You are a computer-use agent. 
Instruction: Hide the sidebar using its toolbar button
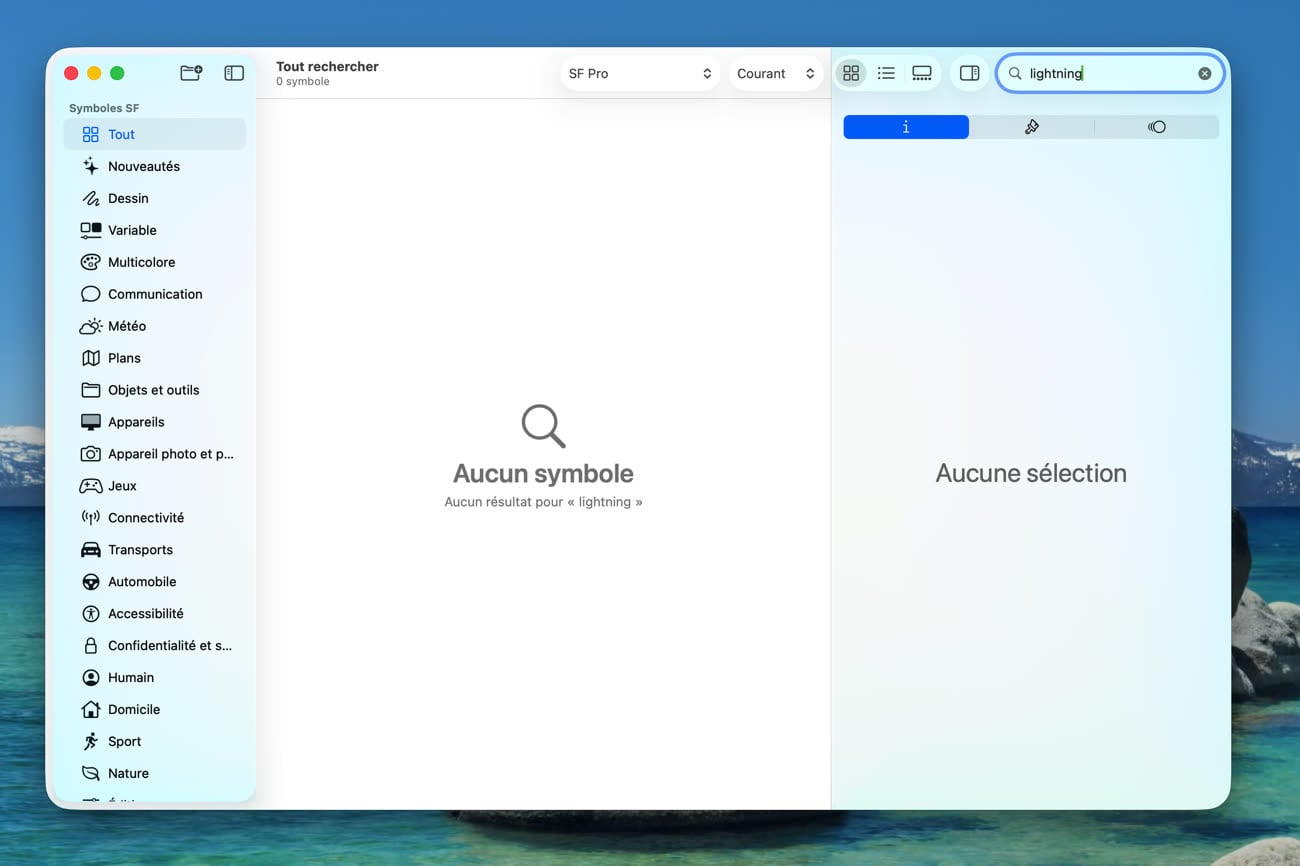point(233,72)
